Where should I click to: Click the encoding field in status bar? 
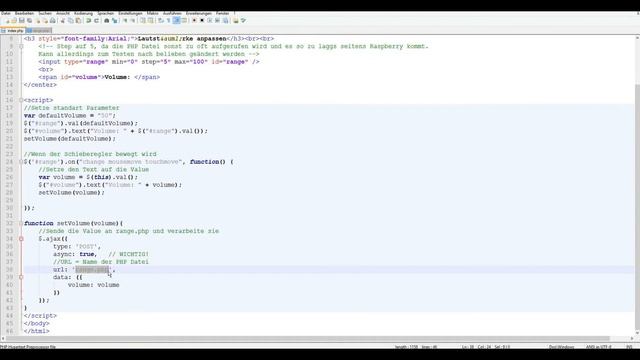pyautogui.click(x=598, y=347)
